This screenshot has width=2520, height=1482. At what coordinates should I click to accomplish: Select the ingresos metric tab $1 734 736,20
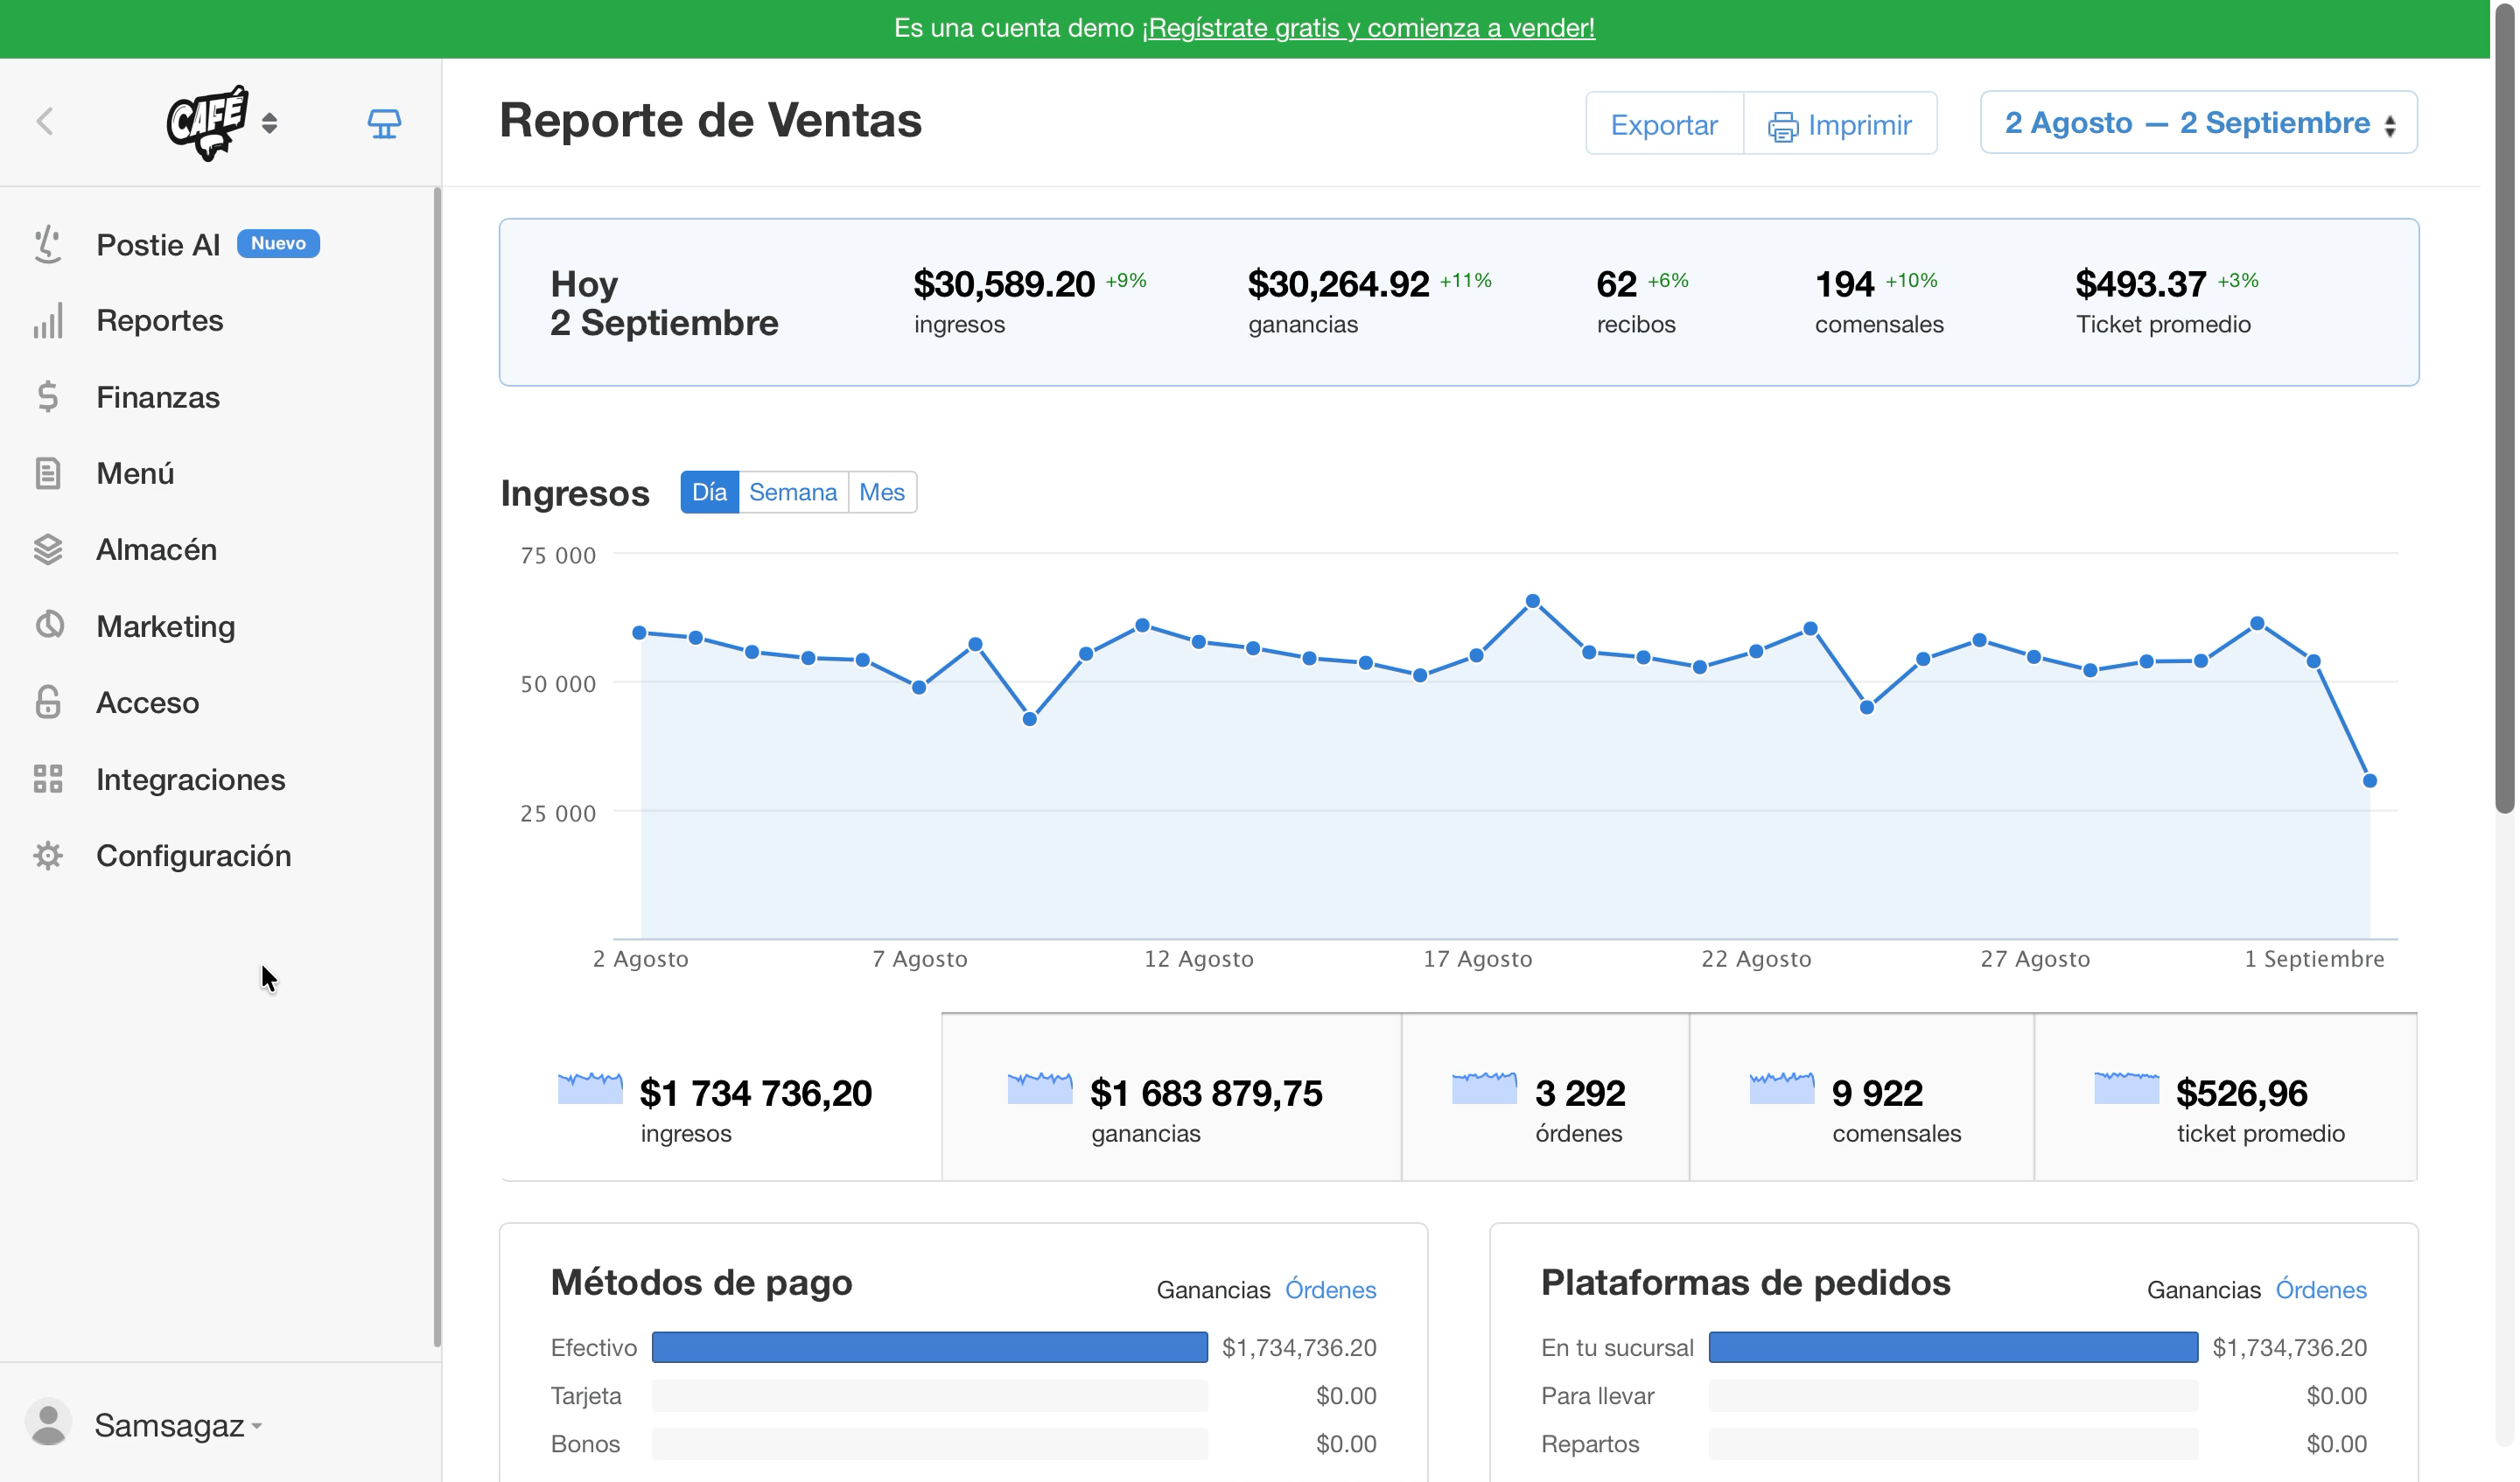coord(721,1097)
